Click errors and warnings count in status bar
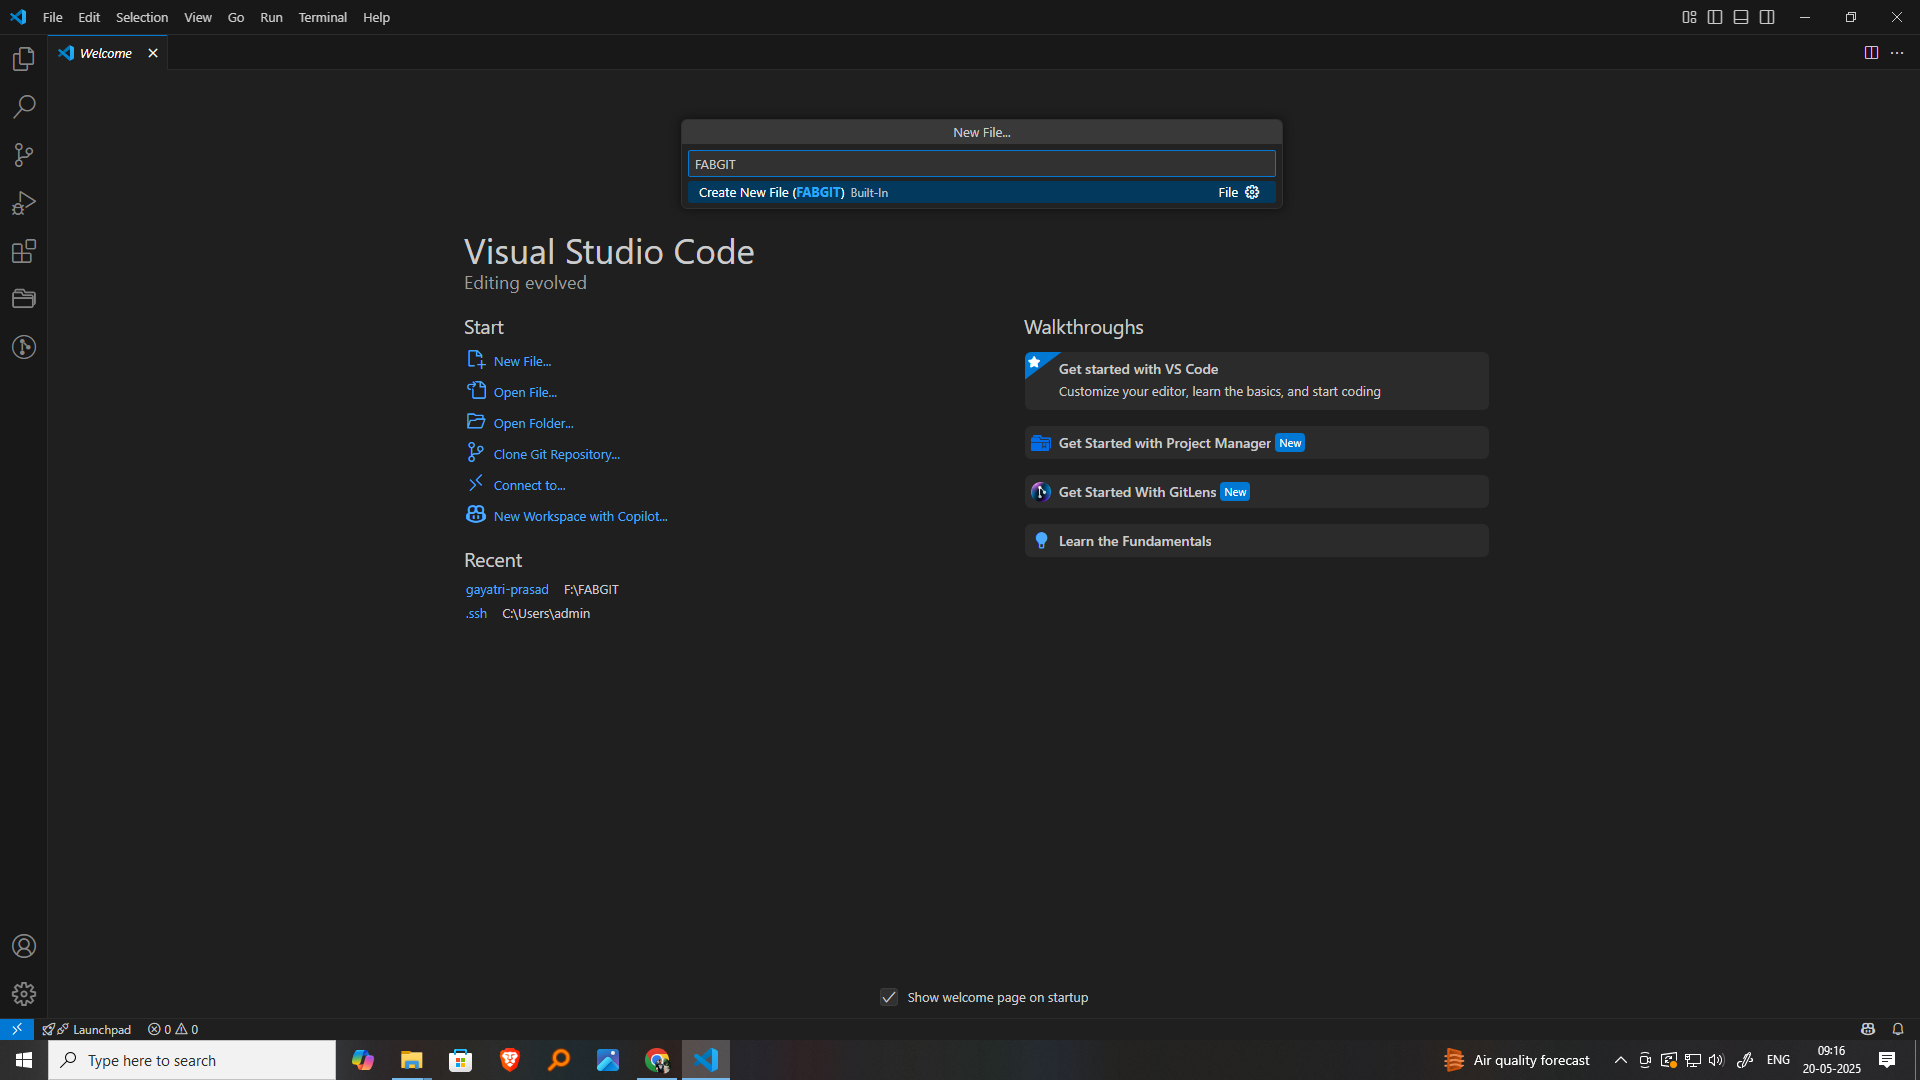The width and height of the screenshot is (1920, 1080). point(173,1029)
